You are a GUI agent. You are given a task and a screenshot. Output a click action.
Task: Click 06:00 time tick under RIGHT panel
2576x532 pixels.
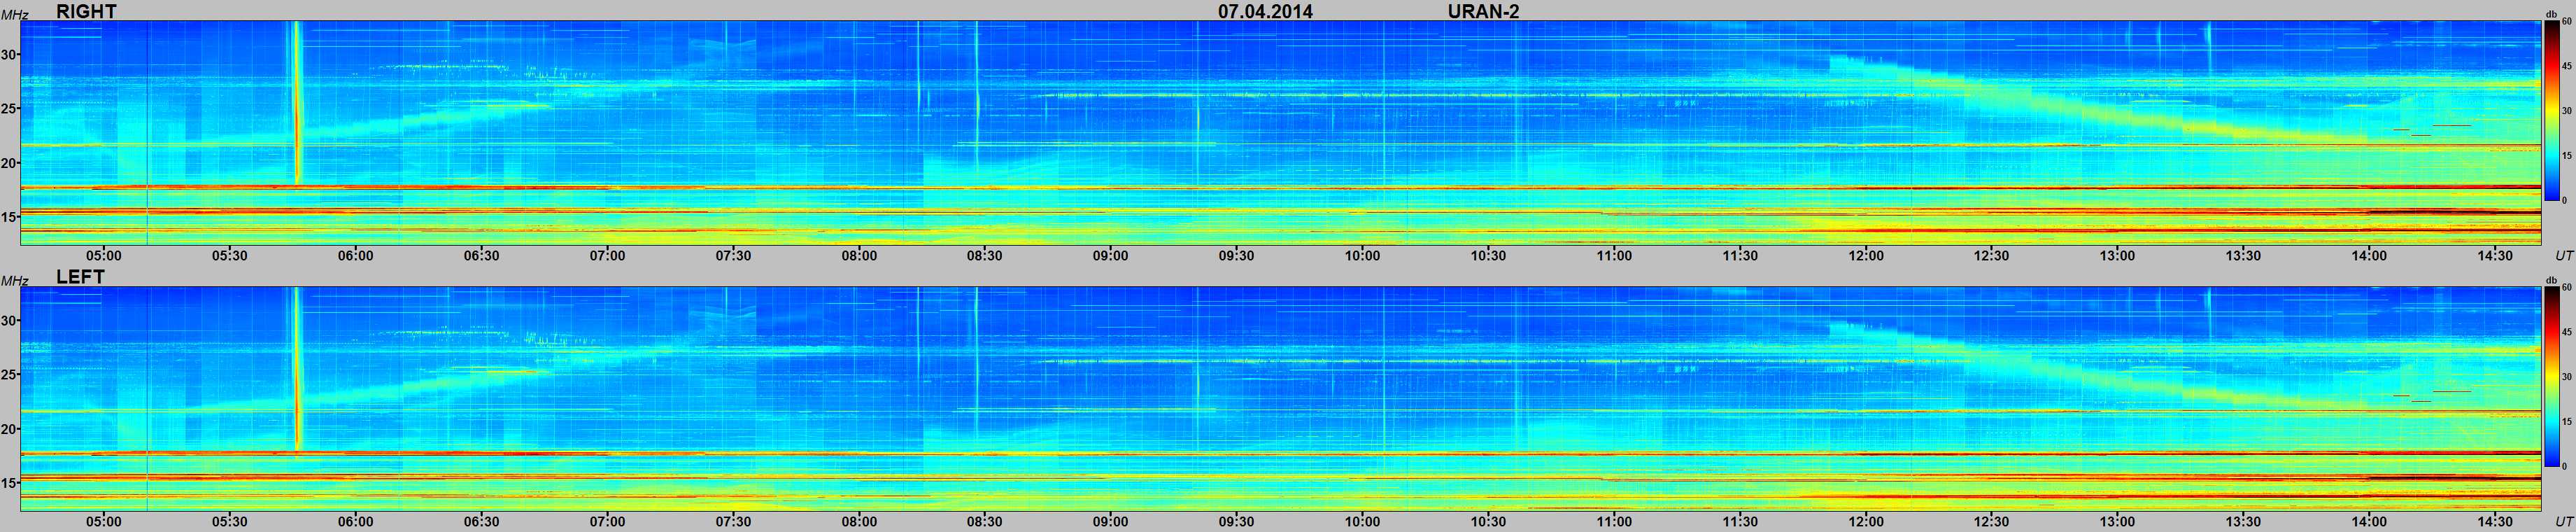pos(356,256)
